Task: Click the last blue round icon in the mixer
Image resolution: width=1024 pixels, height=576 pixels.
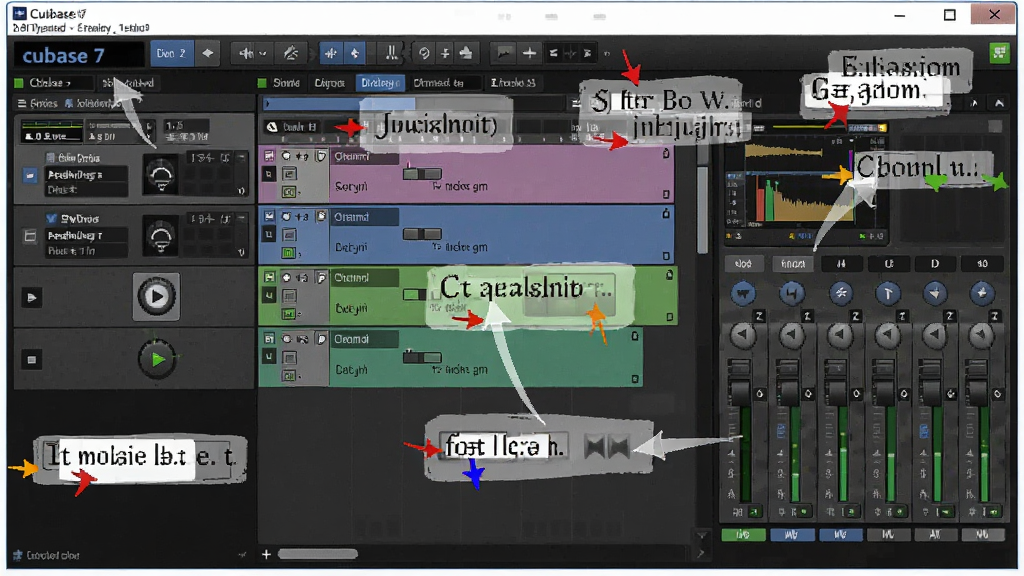Action: pyautogui.click(x=982, y=294)
